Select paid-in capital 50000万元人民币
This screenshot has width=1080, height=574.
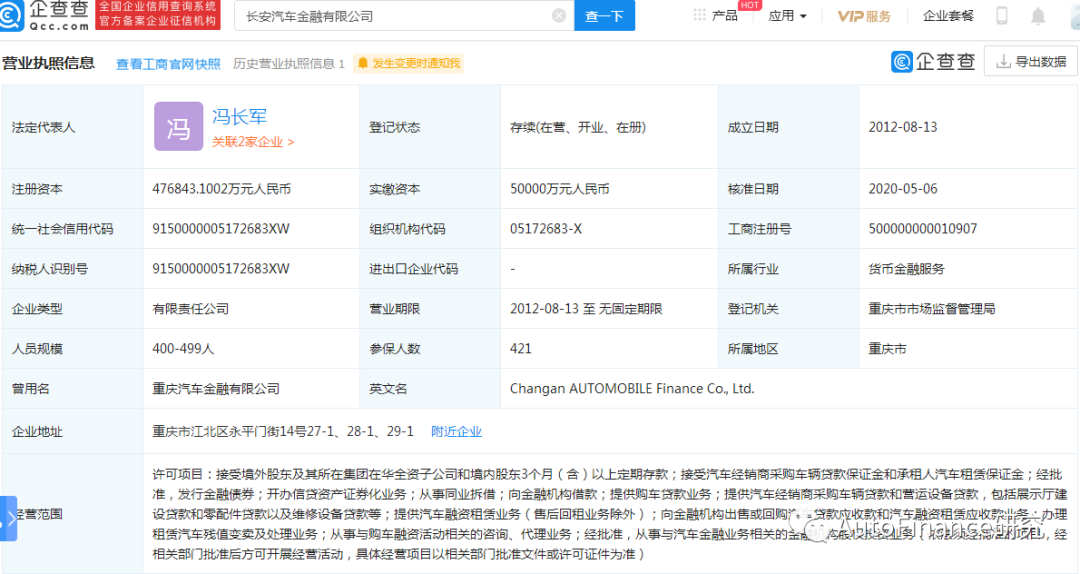559,189
